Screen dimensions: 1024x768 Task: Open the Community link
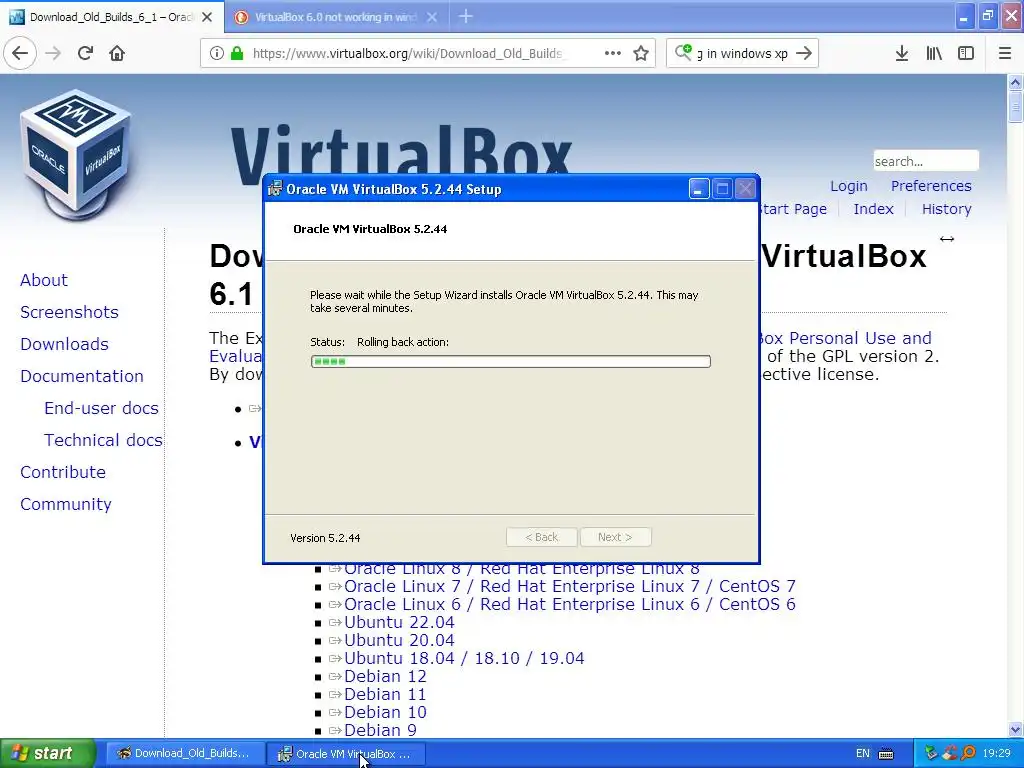tap(65, 504)
